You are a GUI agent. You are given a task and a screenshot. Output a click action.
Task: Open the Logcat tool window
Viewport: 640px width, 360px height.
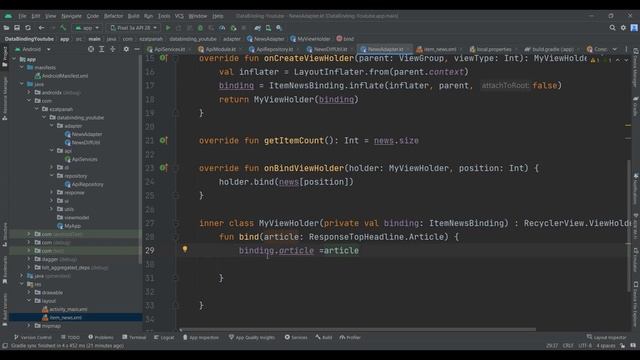(x=164, y=337)
